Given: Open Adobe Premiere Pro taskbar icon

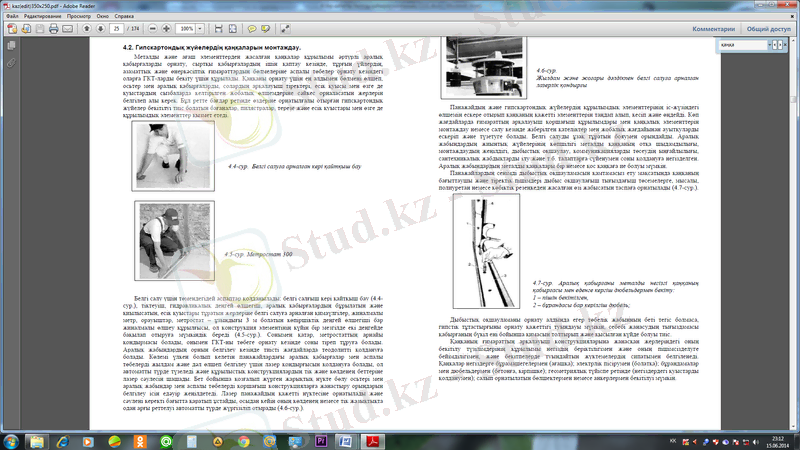Looking at the screenshot, I should 321,441.
